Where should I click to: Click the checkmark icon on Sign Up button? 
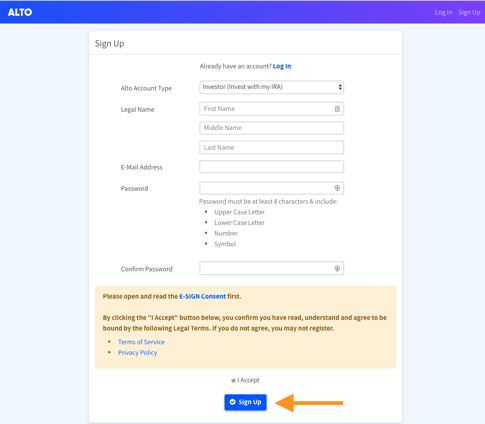coord(233,402)
